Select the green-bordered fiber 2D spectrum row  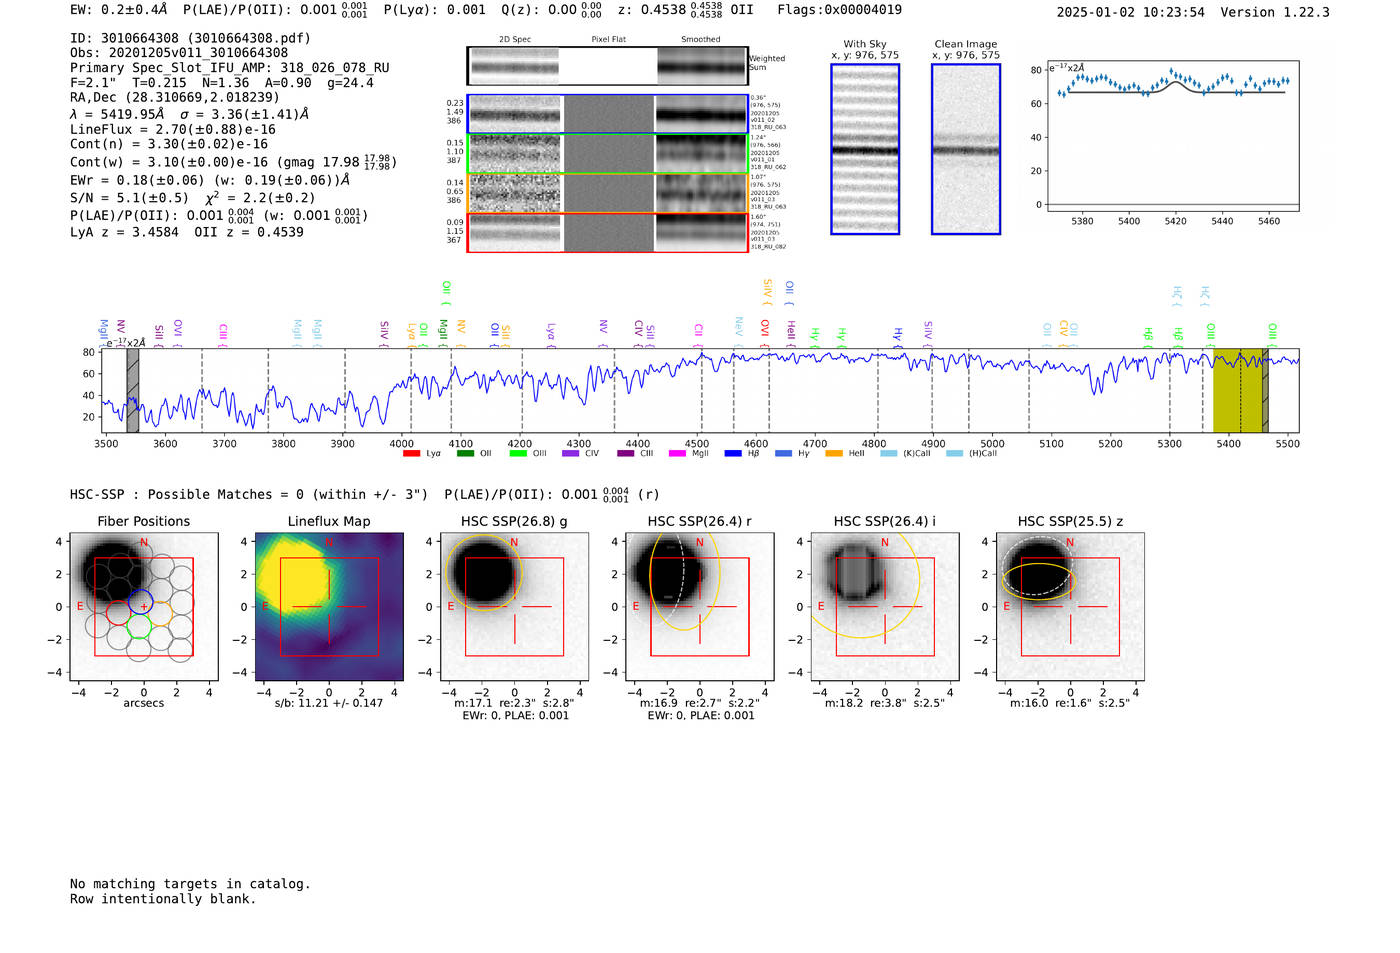point(608,153)
